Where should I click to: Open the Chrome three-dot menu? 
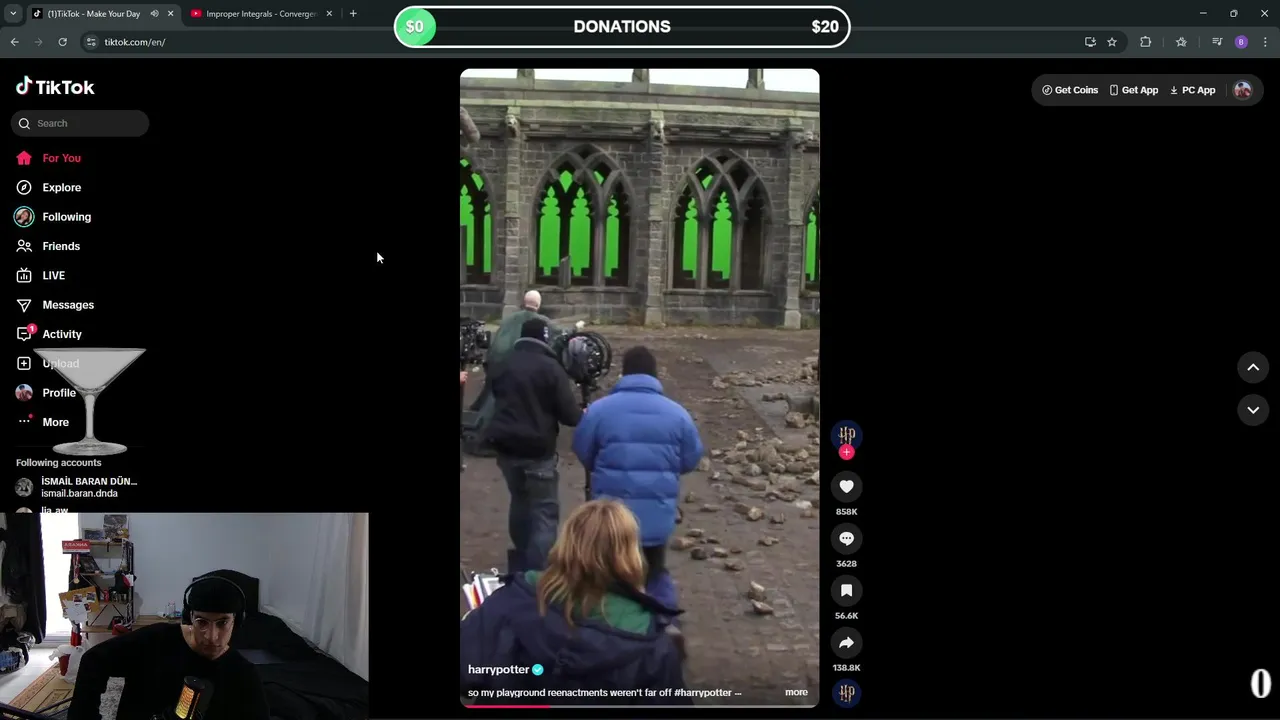pos(1265,42)
